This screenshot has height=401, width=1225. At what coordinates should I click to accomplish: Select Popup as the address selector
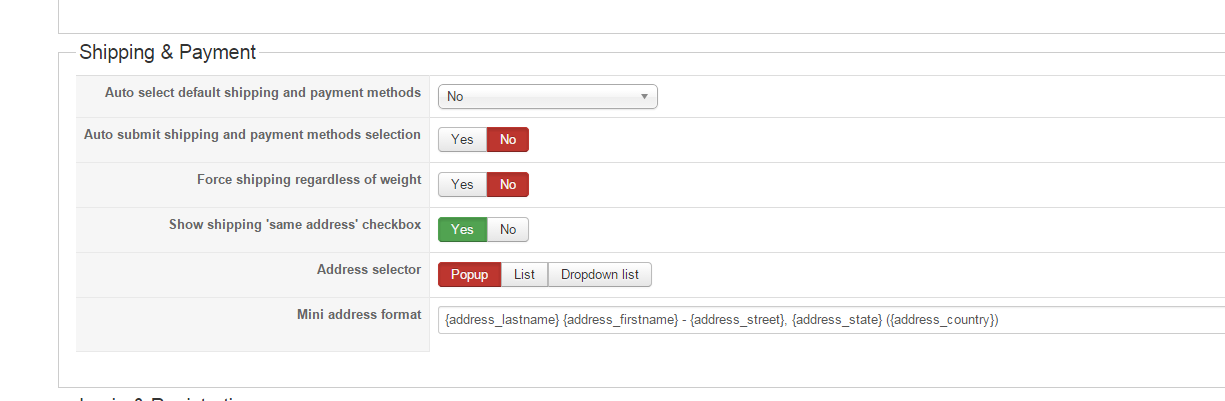click(x=469, y=275)
